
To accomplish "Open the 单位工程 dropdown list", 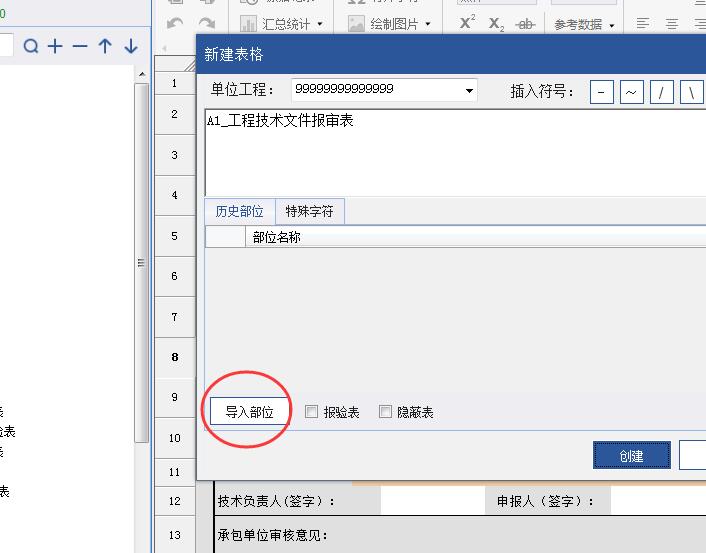I will [469, 91].
